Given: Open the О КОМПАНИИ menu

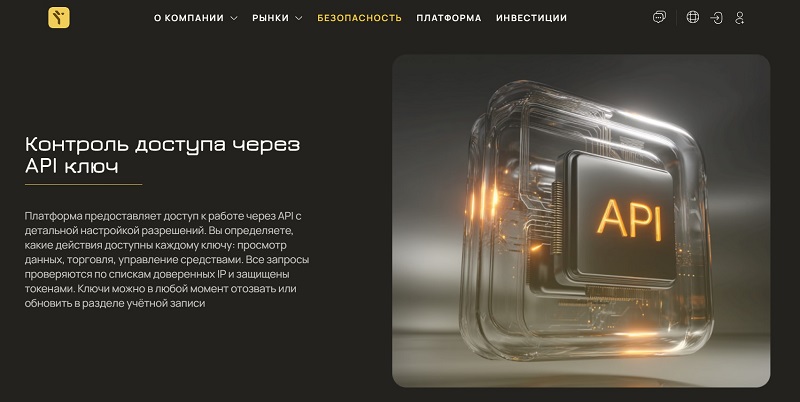Looking at the screenshot, I should pyautogui.click(x=189, y=18).
